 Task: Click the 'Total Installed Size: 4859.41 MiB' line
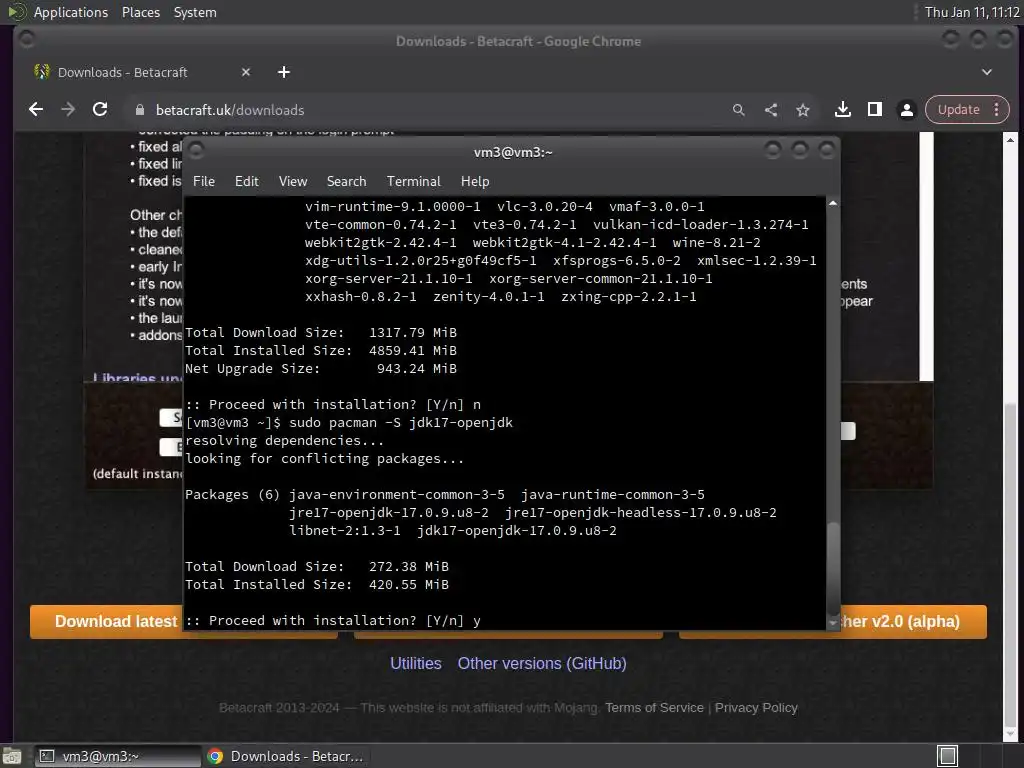coord(321,351)
